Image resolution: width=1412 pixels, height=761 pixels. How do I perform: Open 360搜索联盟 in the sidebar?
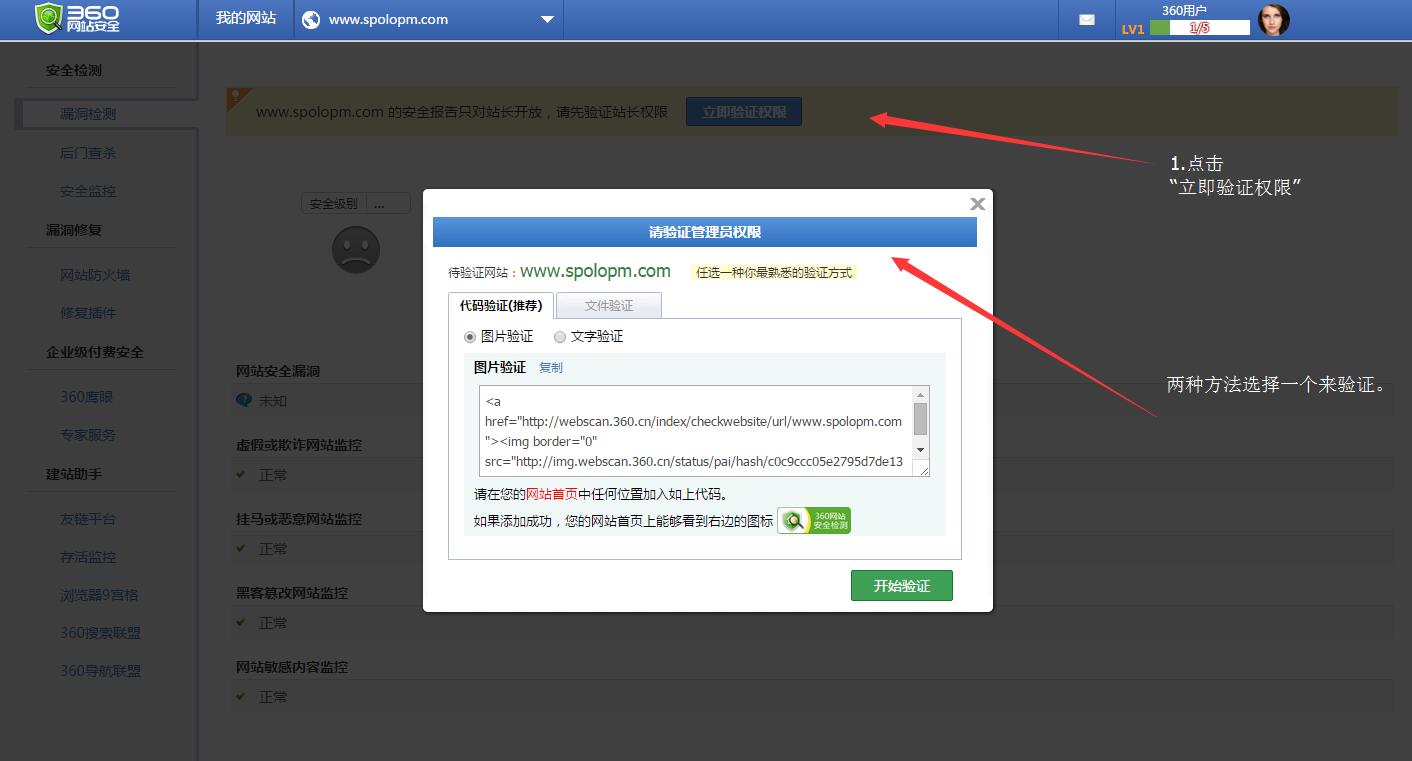101,633
